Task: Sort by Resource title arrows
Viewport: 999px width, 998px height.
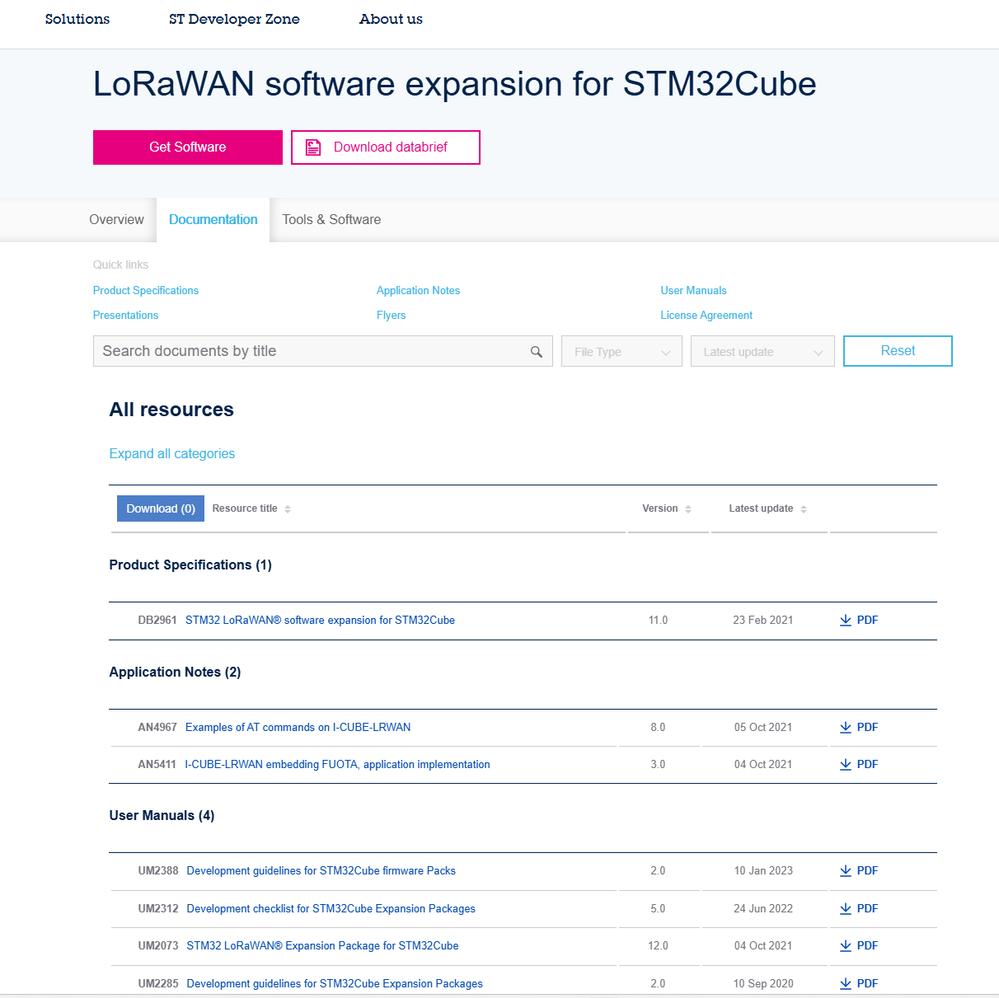Action: 287,509
